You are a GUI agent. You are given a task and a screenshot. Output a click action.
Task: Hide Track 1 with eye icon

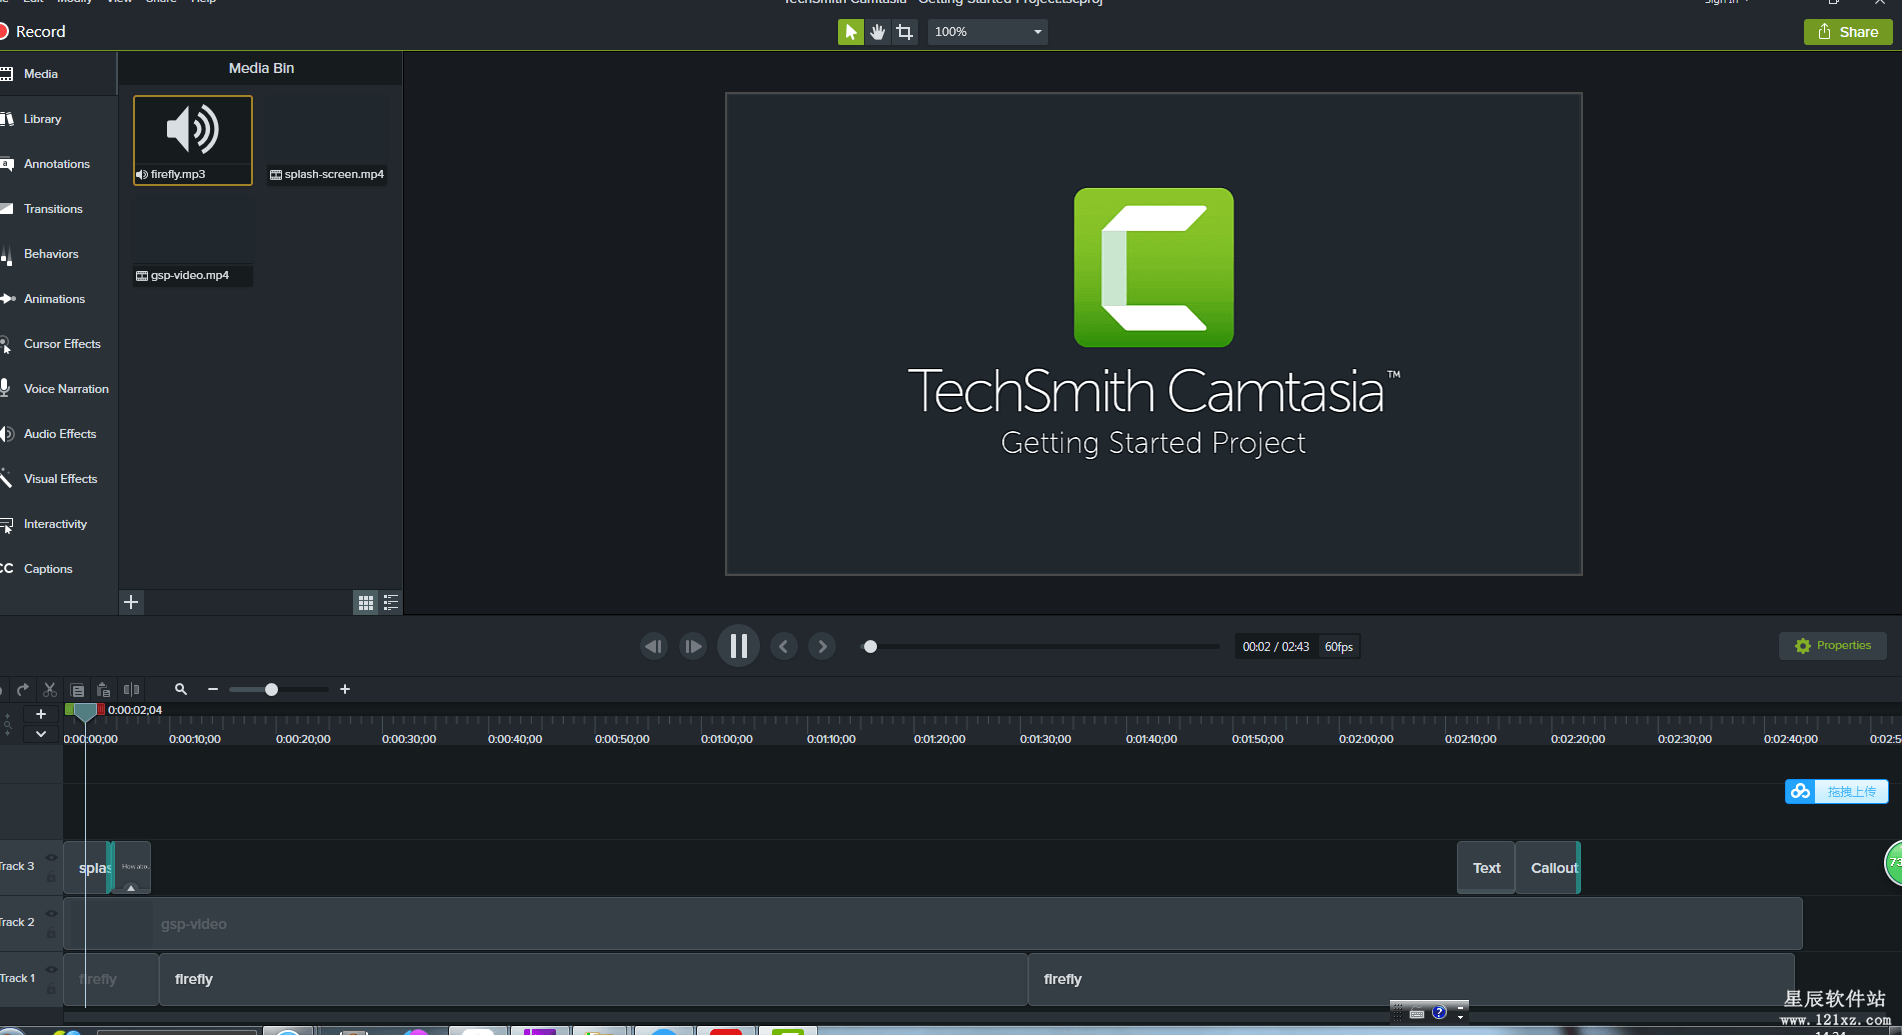point(51,970)
